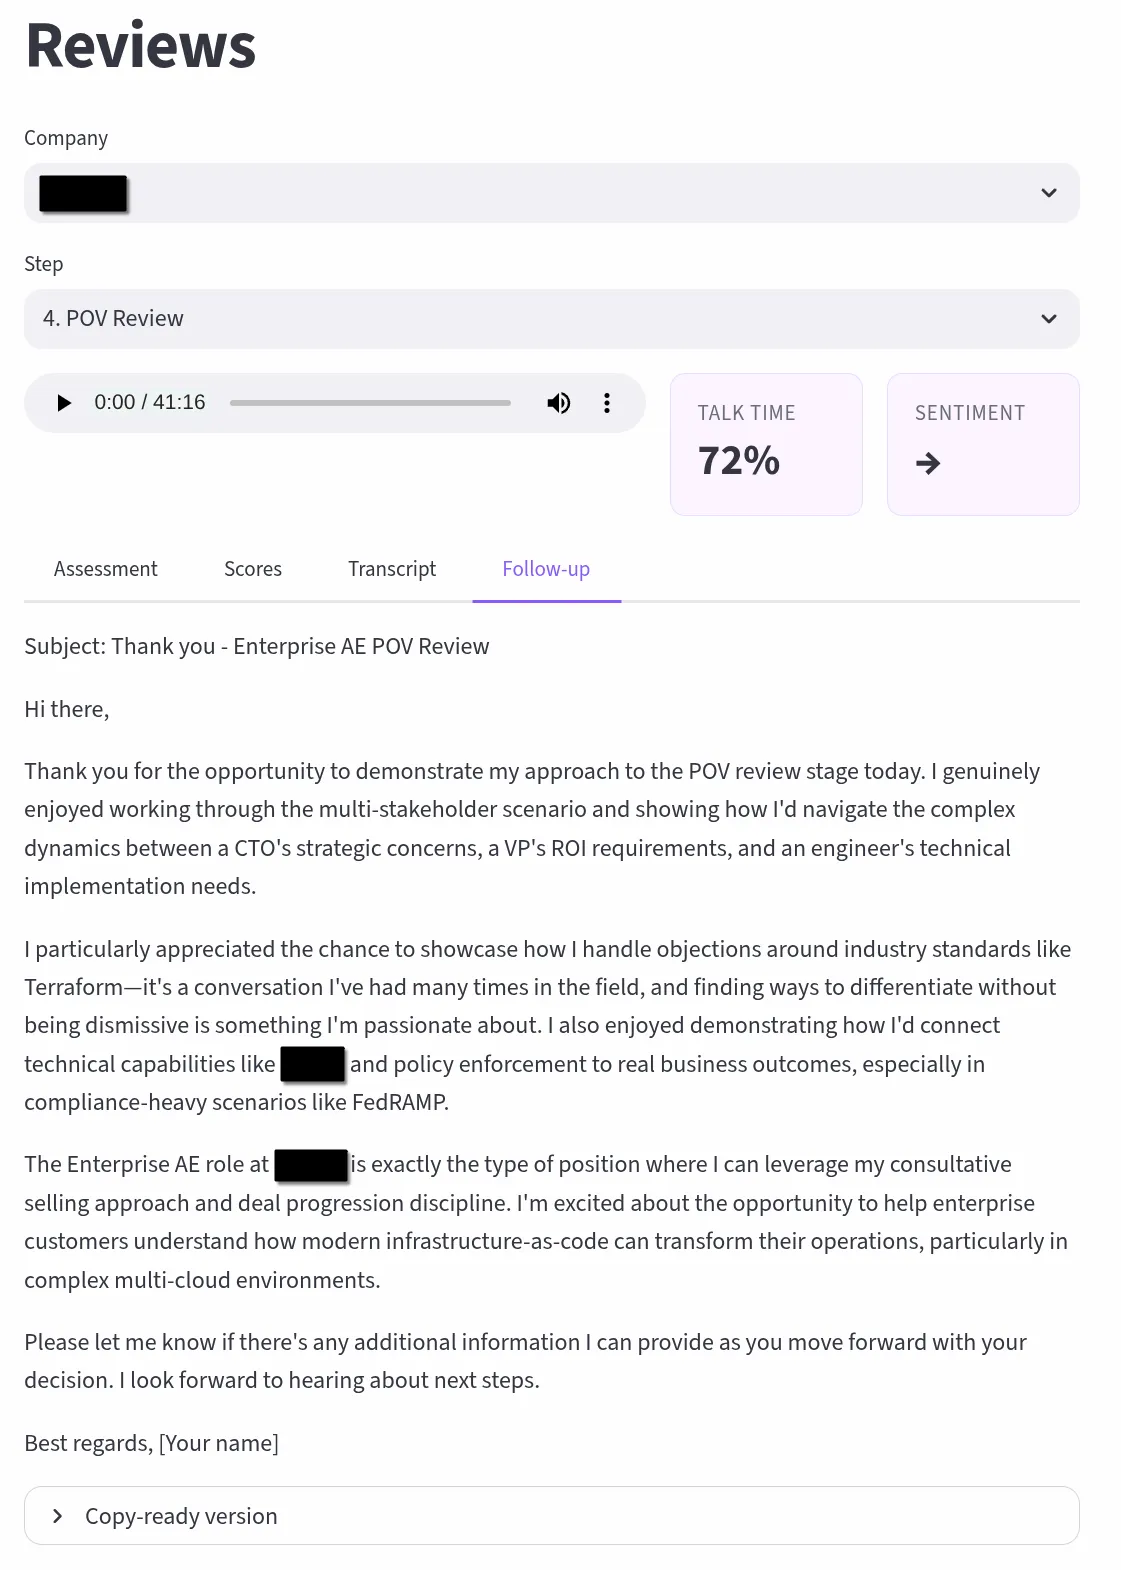Open the Company selection dropdown
Image resolution: width=1121 pixels, height=1570 pixels.
click(551, 192)
